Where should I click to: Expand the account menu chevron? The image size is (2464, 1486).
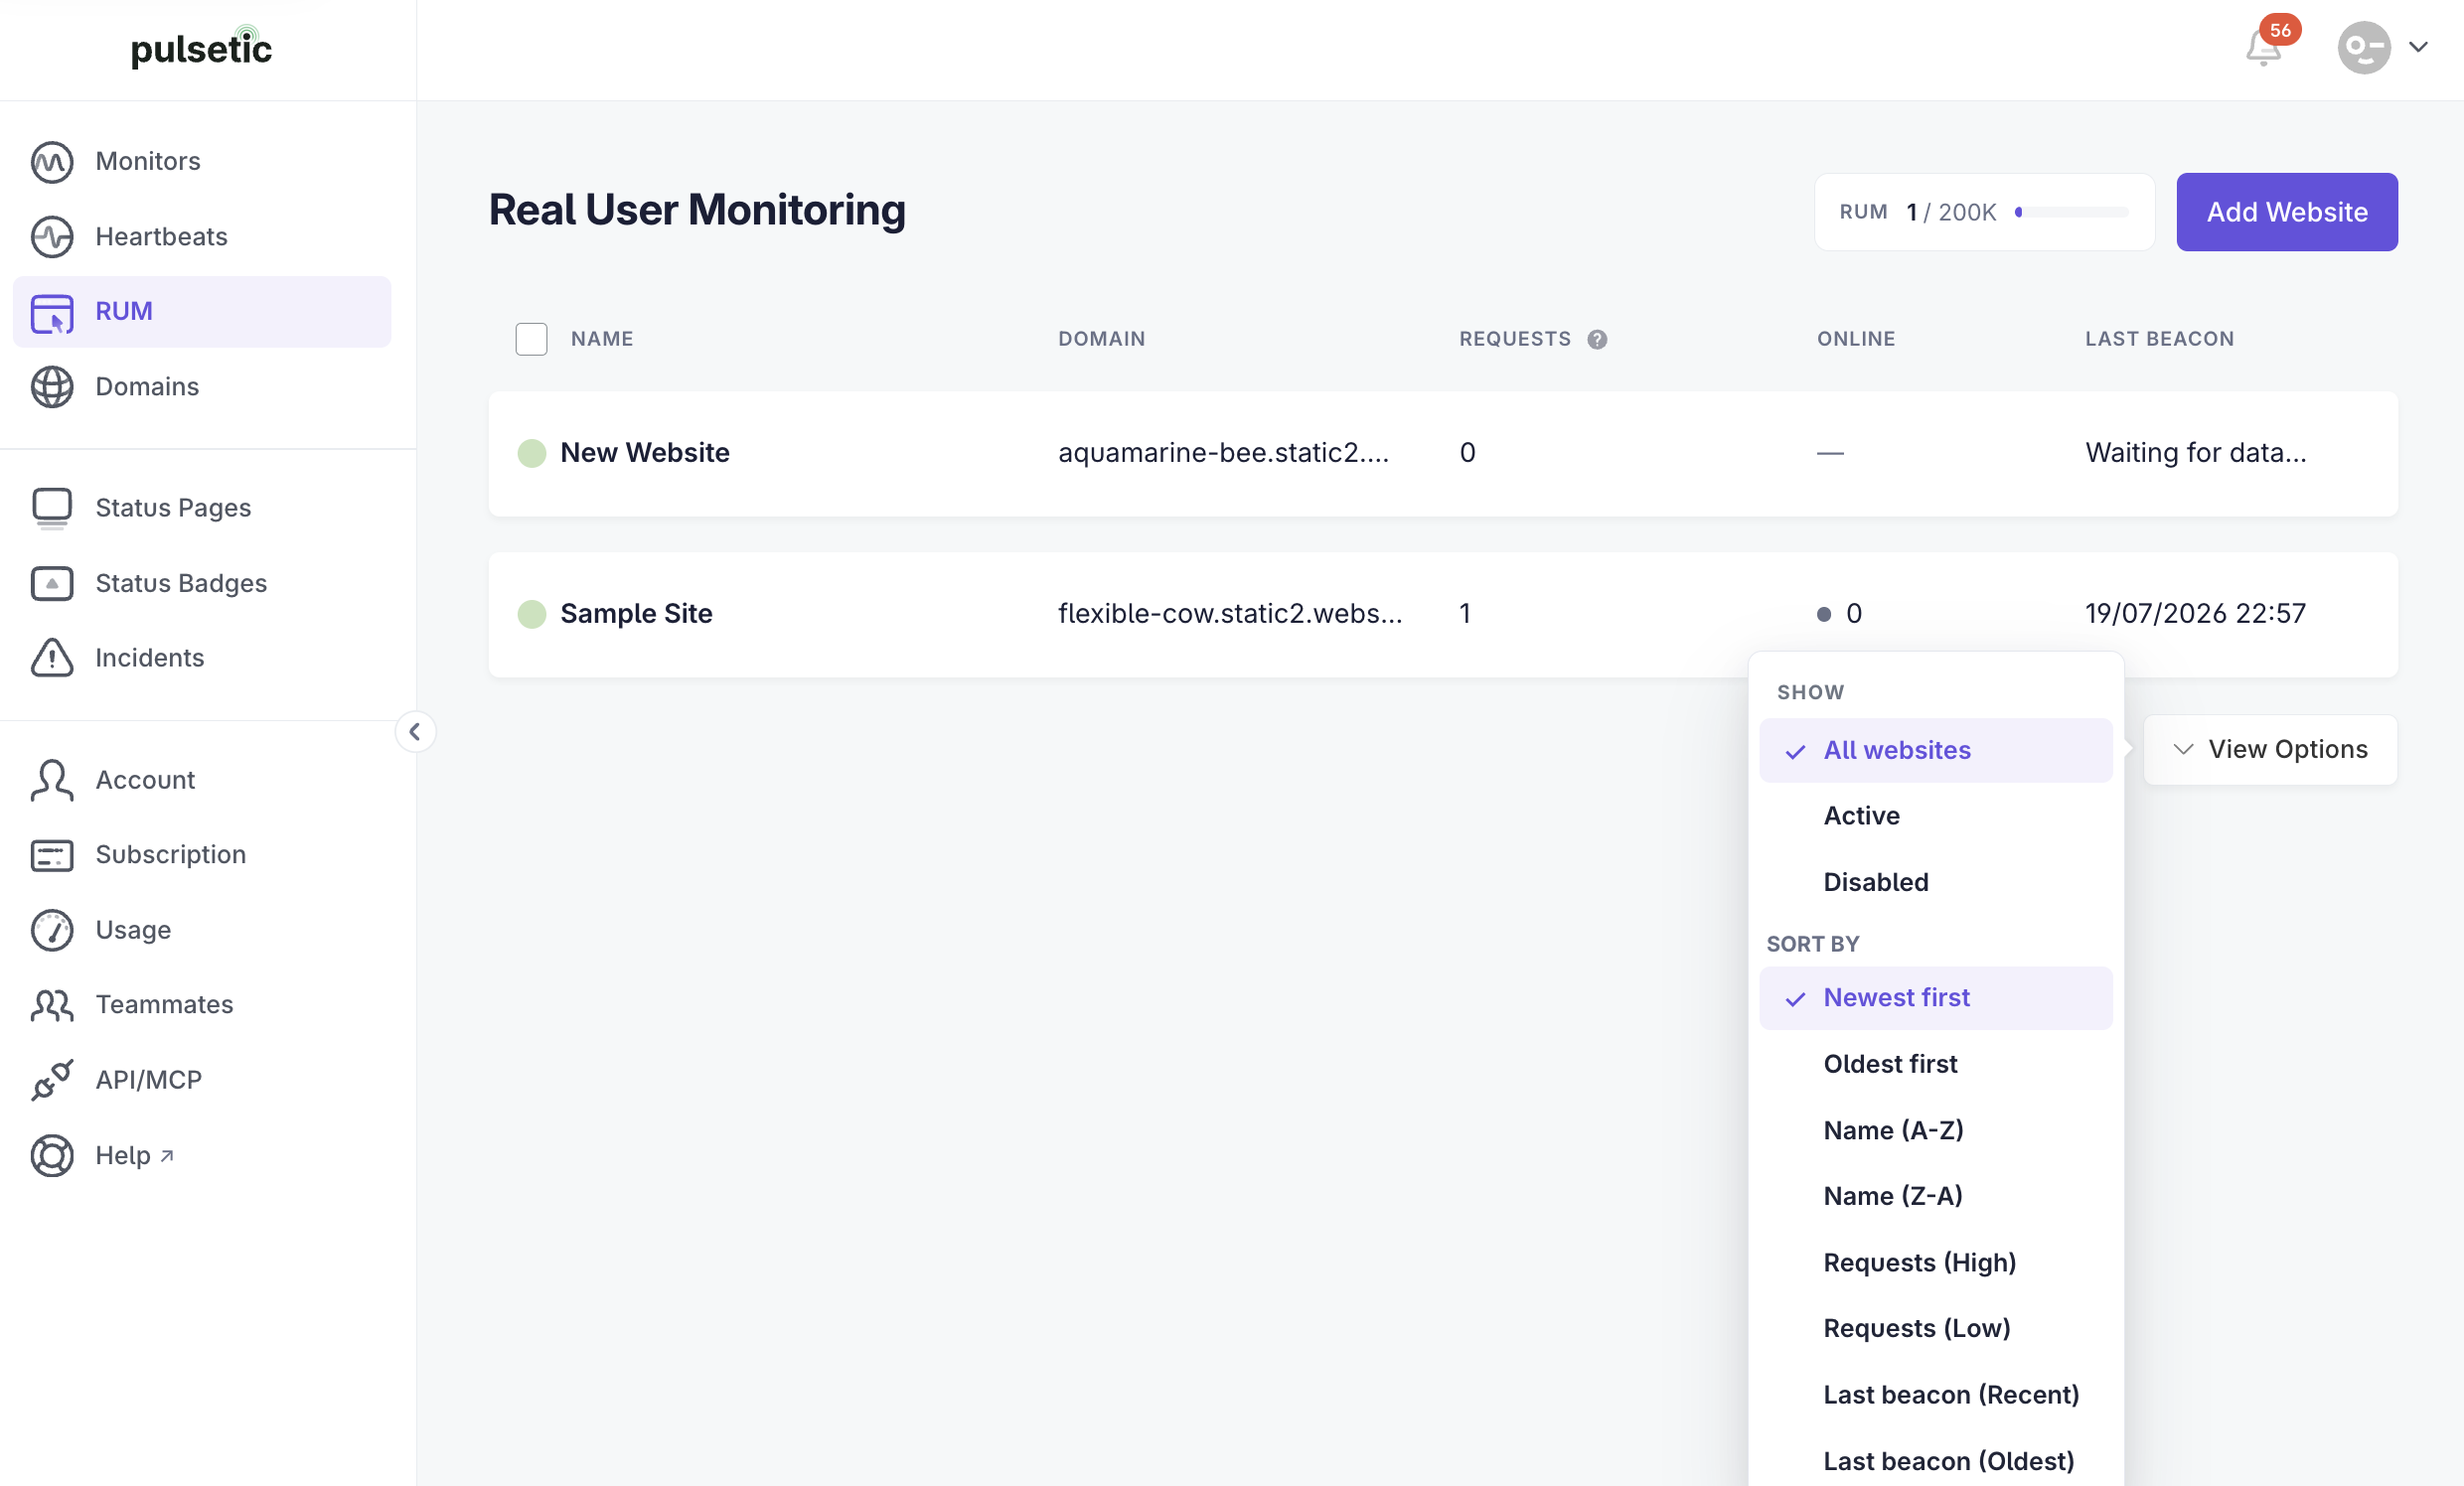pos(2418,47)
